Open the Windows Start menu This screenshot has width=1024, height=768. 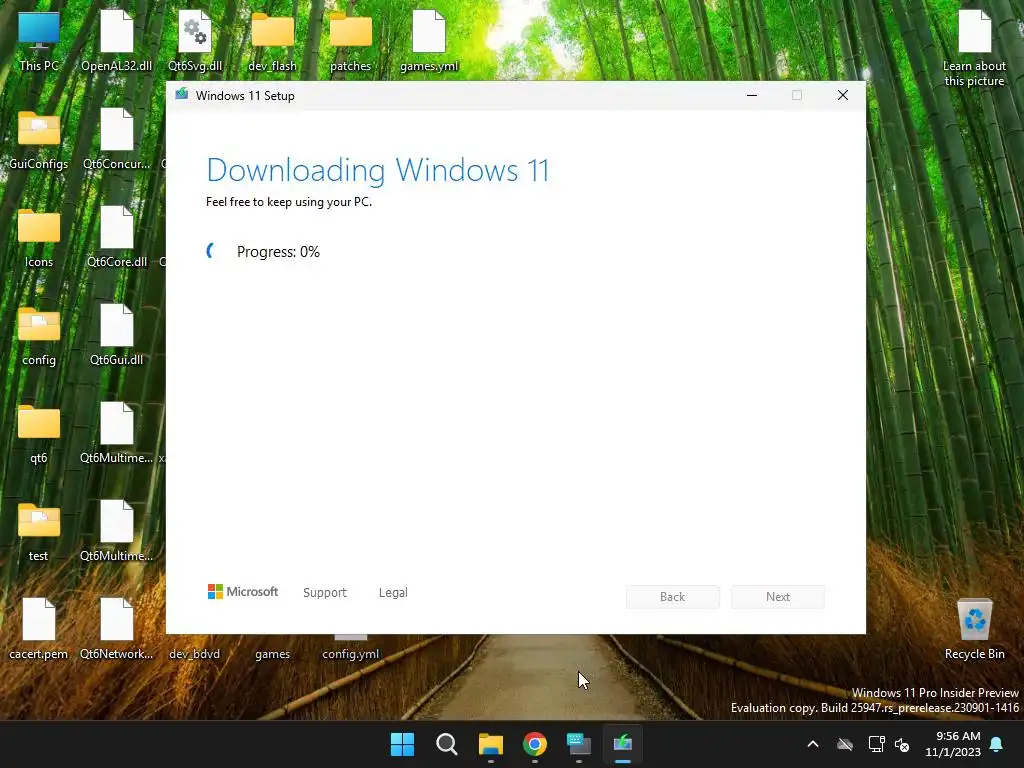coord(402,744)
